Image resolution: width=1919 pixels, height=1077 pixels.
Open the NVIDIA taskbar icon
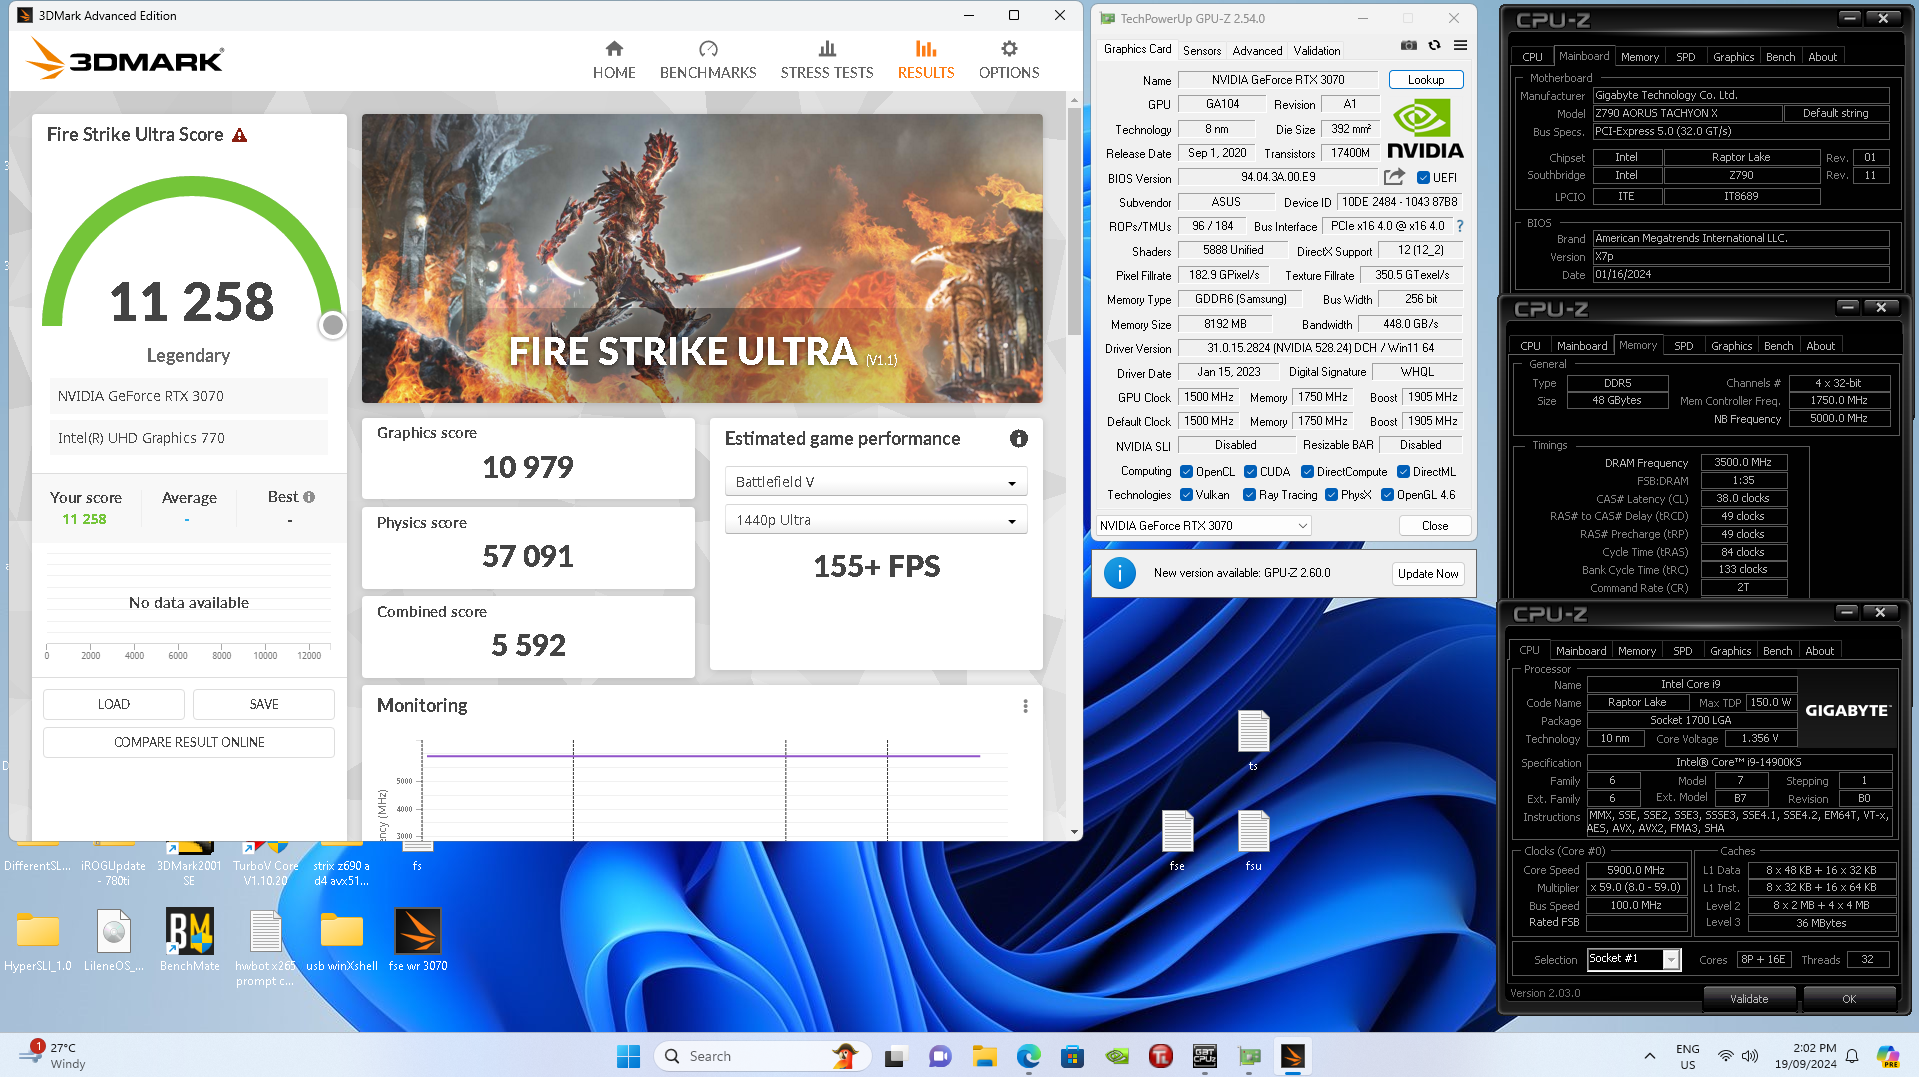click(1116, 1056)
